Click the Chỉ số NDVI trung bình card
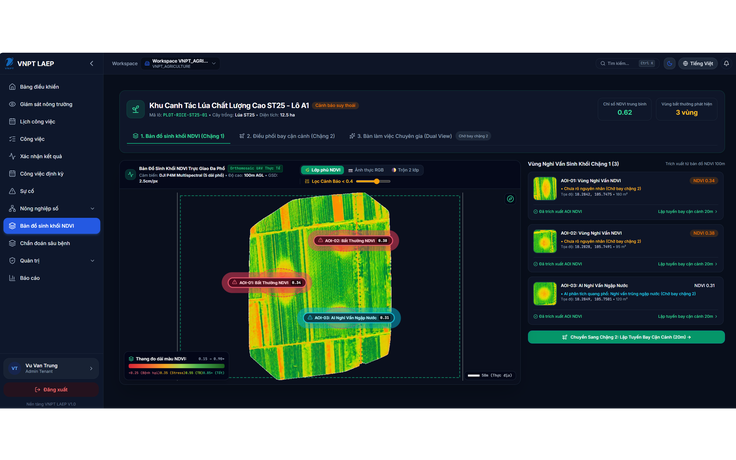The width and height of the screenshot is (736, 460). point(624,109)
